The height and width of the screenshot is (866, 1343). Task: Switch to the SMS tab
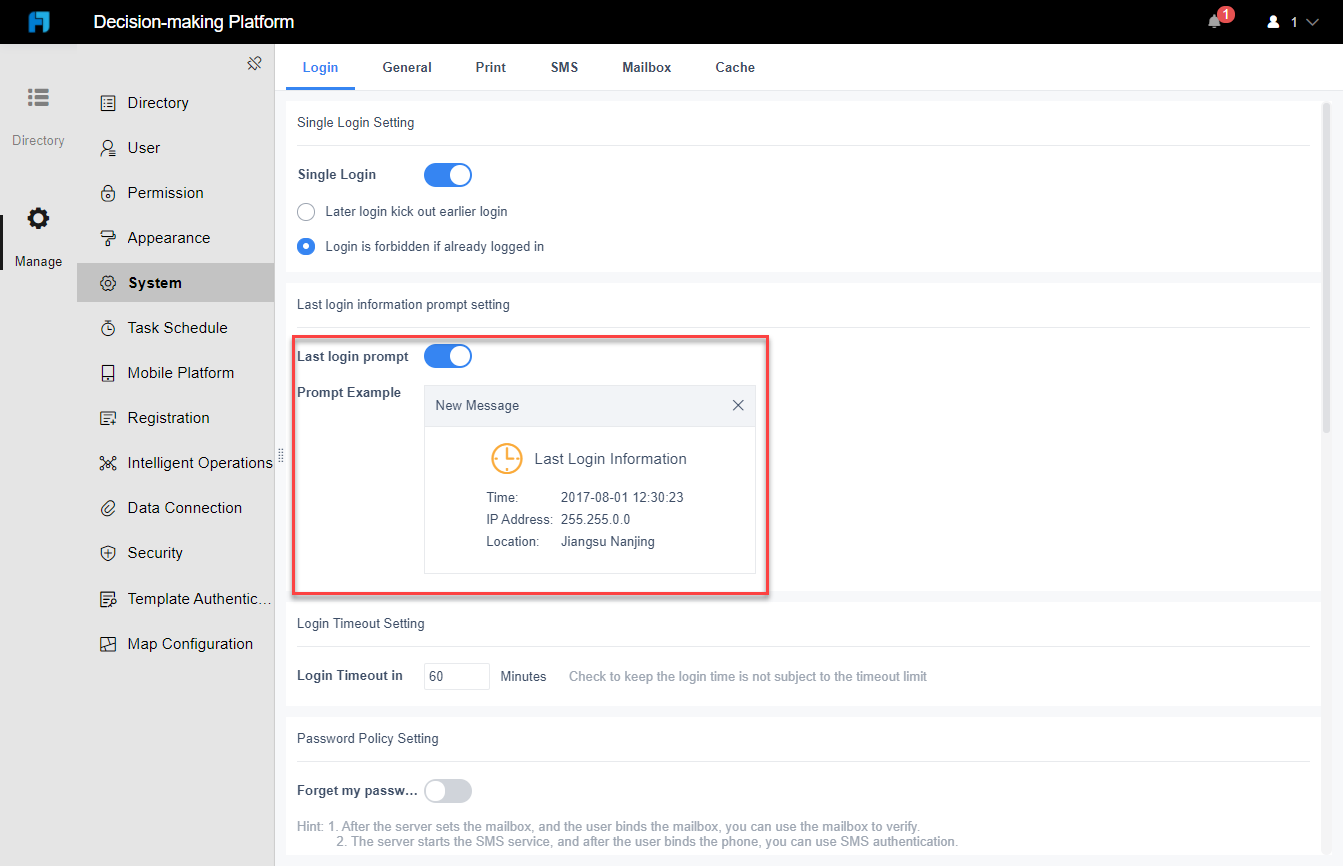[x=564, y=67]
